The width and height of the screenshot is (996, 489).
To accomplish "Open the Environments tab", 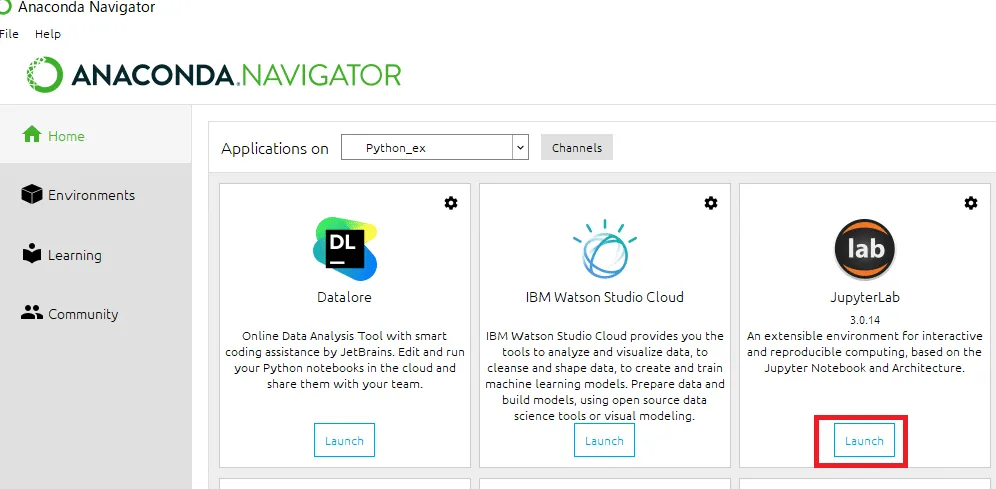I will click(x=95, y=195).
